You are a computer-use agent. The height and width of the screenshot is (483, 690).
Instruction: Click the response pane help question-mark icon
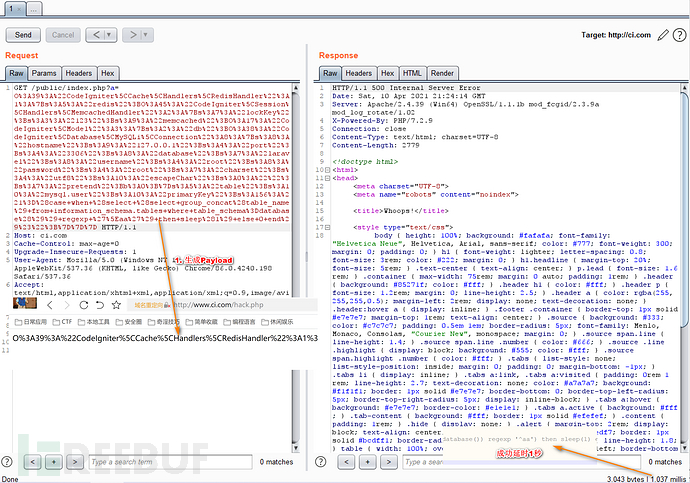pos(321,461)
